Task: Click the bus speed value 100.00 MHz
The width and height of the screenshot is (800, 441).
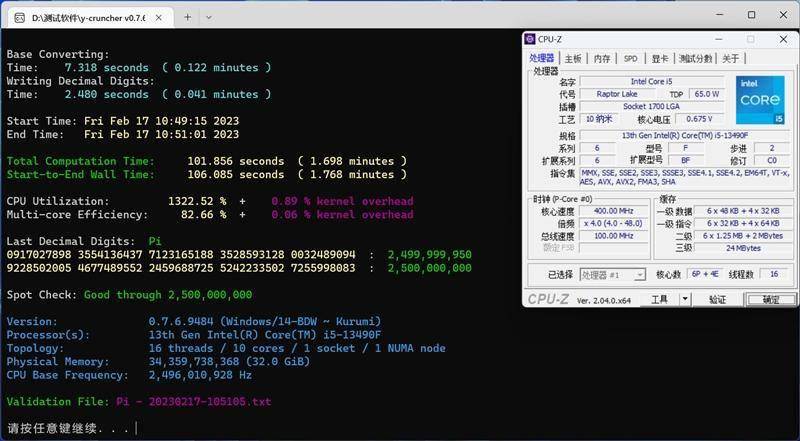Action: (x=614, y=236)
